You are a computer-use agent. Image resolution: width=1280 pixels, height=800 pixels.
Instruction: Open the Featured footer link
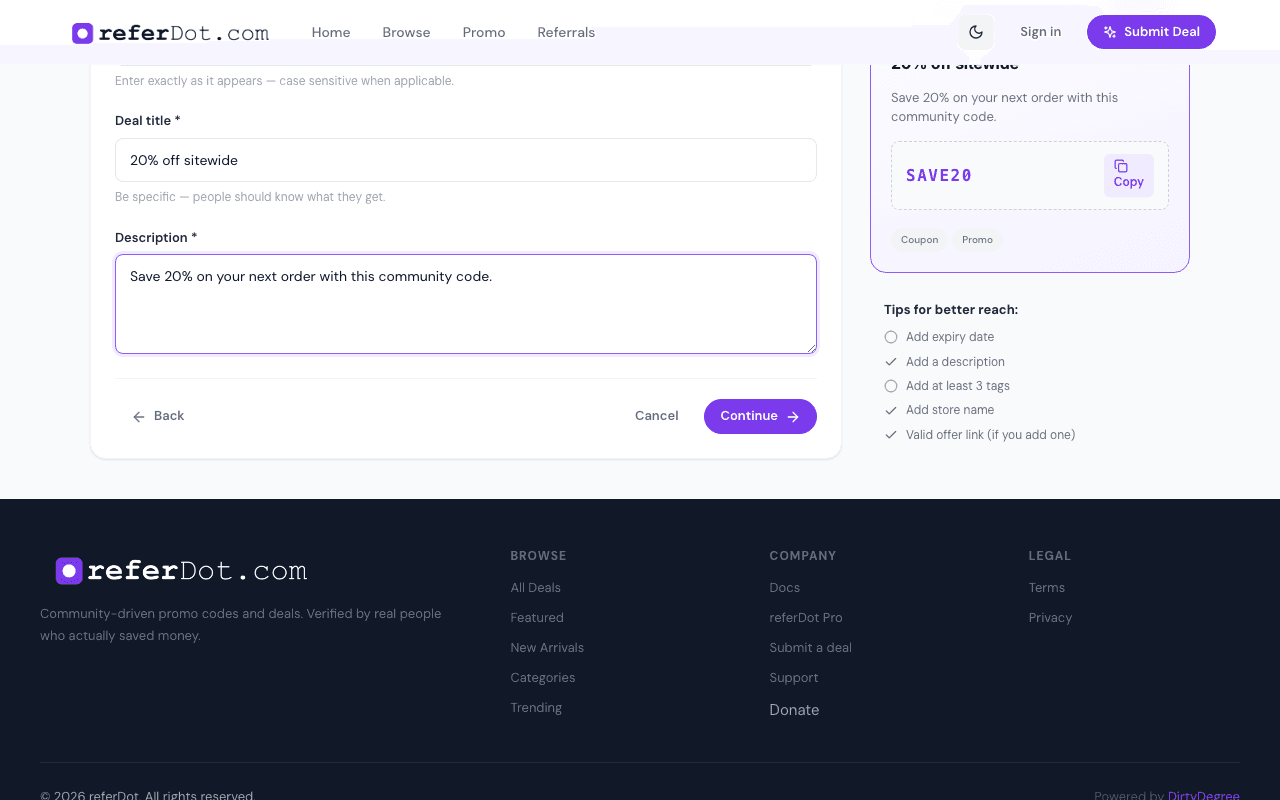(x=537, y=618)
